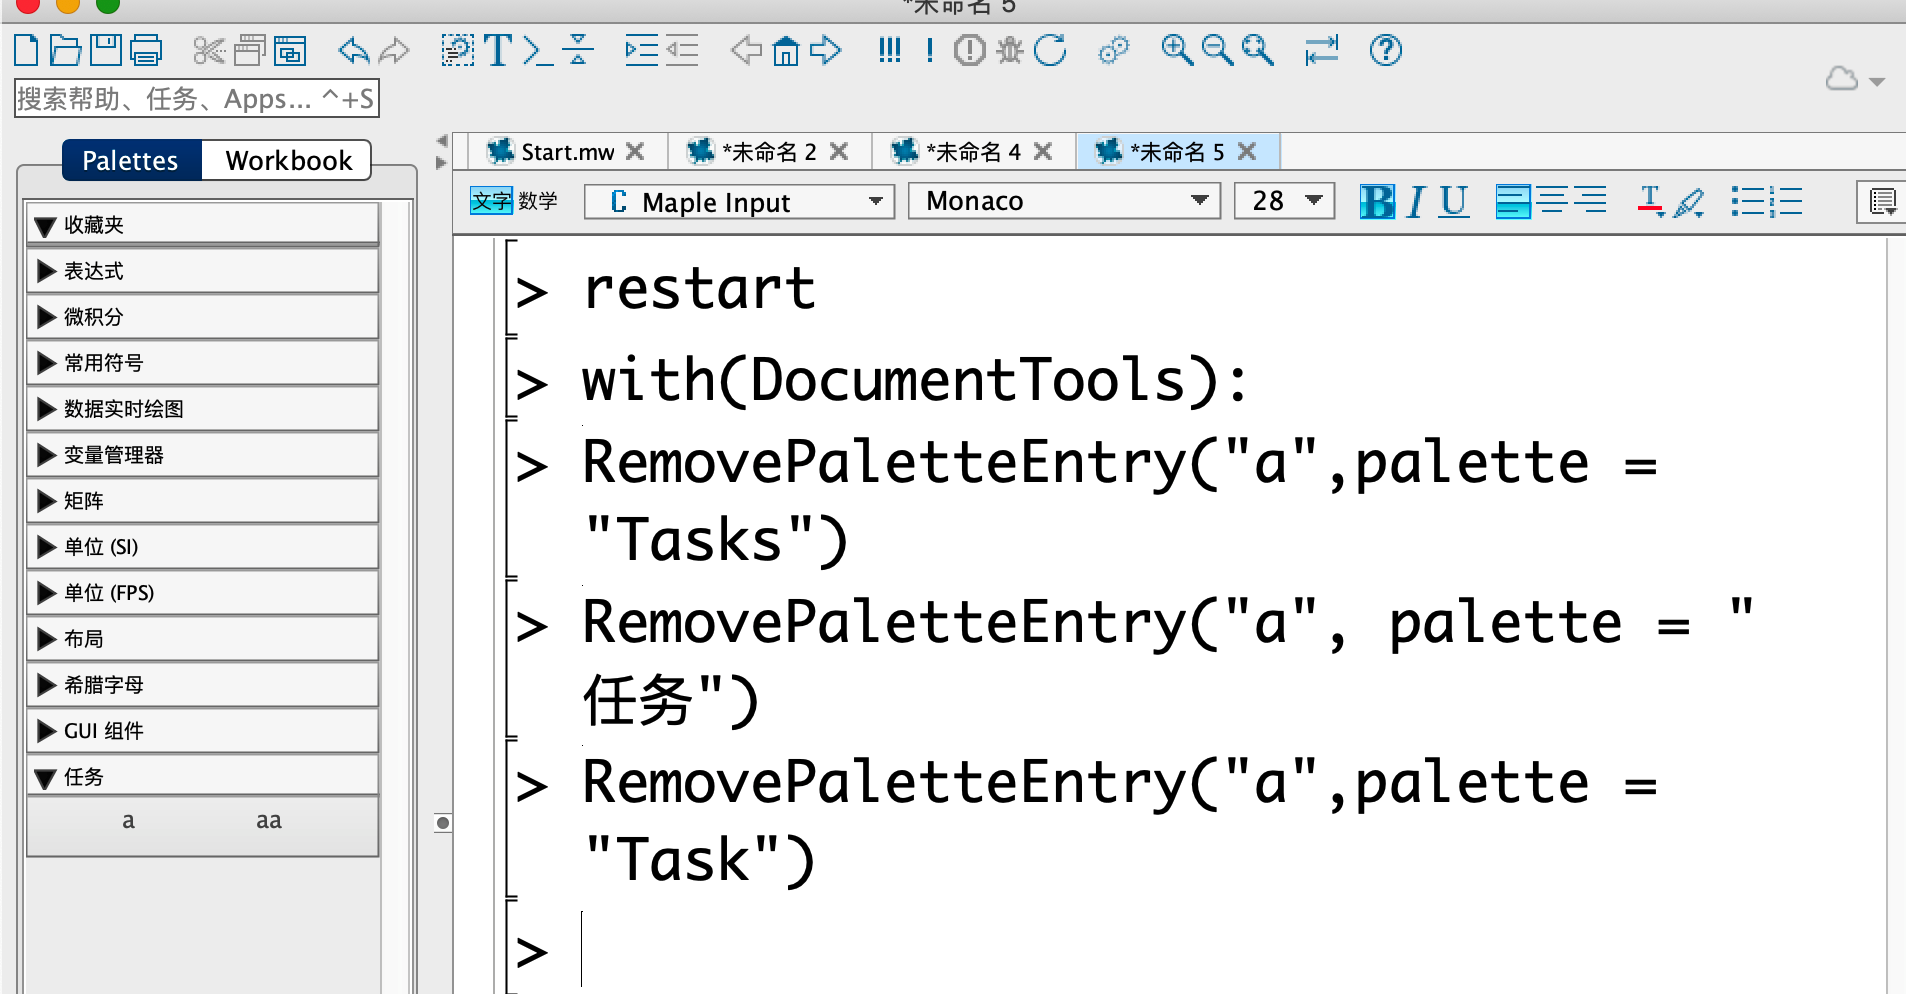Insert the "a" task entry
Screen dimensions: 1906x994
pos(128,821)
